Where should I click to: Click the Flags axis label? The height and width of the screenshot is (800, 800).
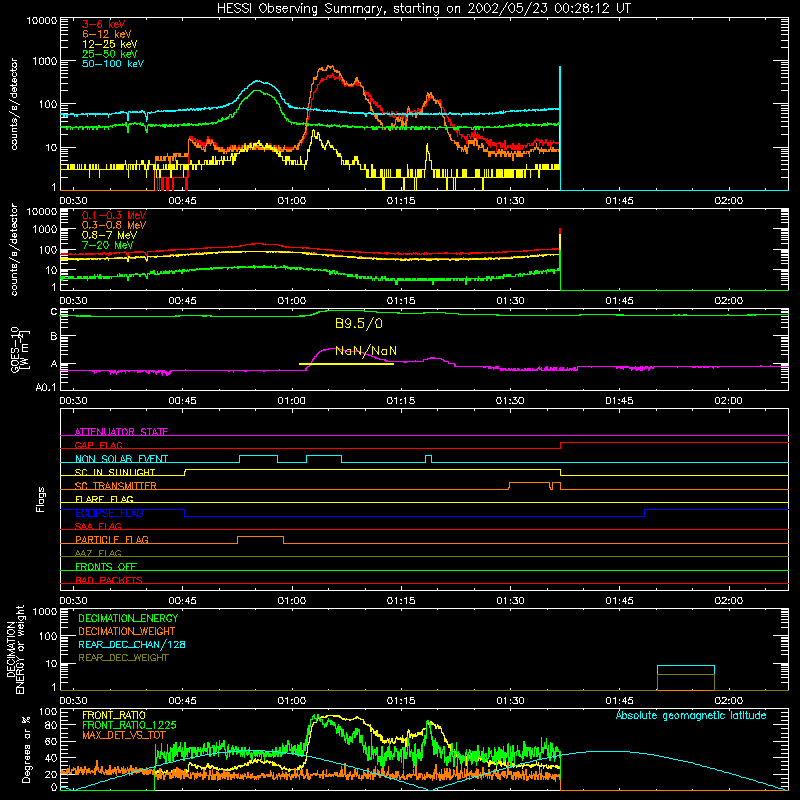point(41,499)
